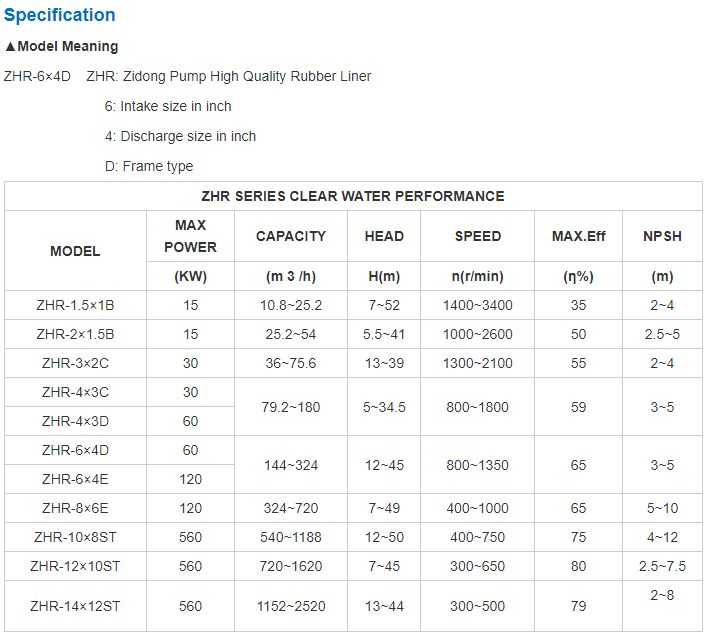Click speed value 1000~2600
The height and width of the screenshot is (637, 707).
tap(478, 334)
